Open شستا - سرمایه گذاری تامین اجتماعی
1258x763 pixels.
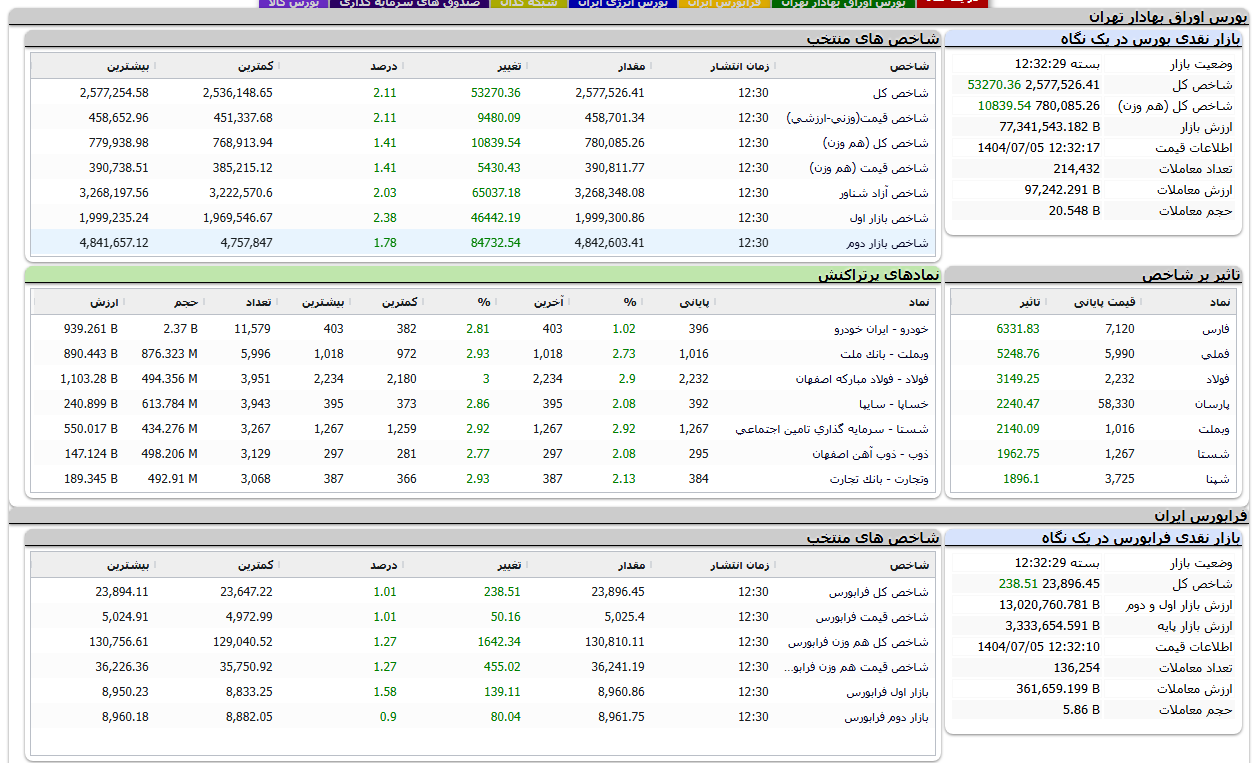point(832,429)
